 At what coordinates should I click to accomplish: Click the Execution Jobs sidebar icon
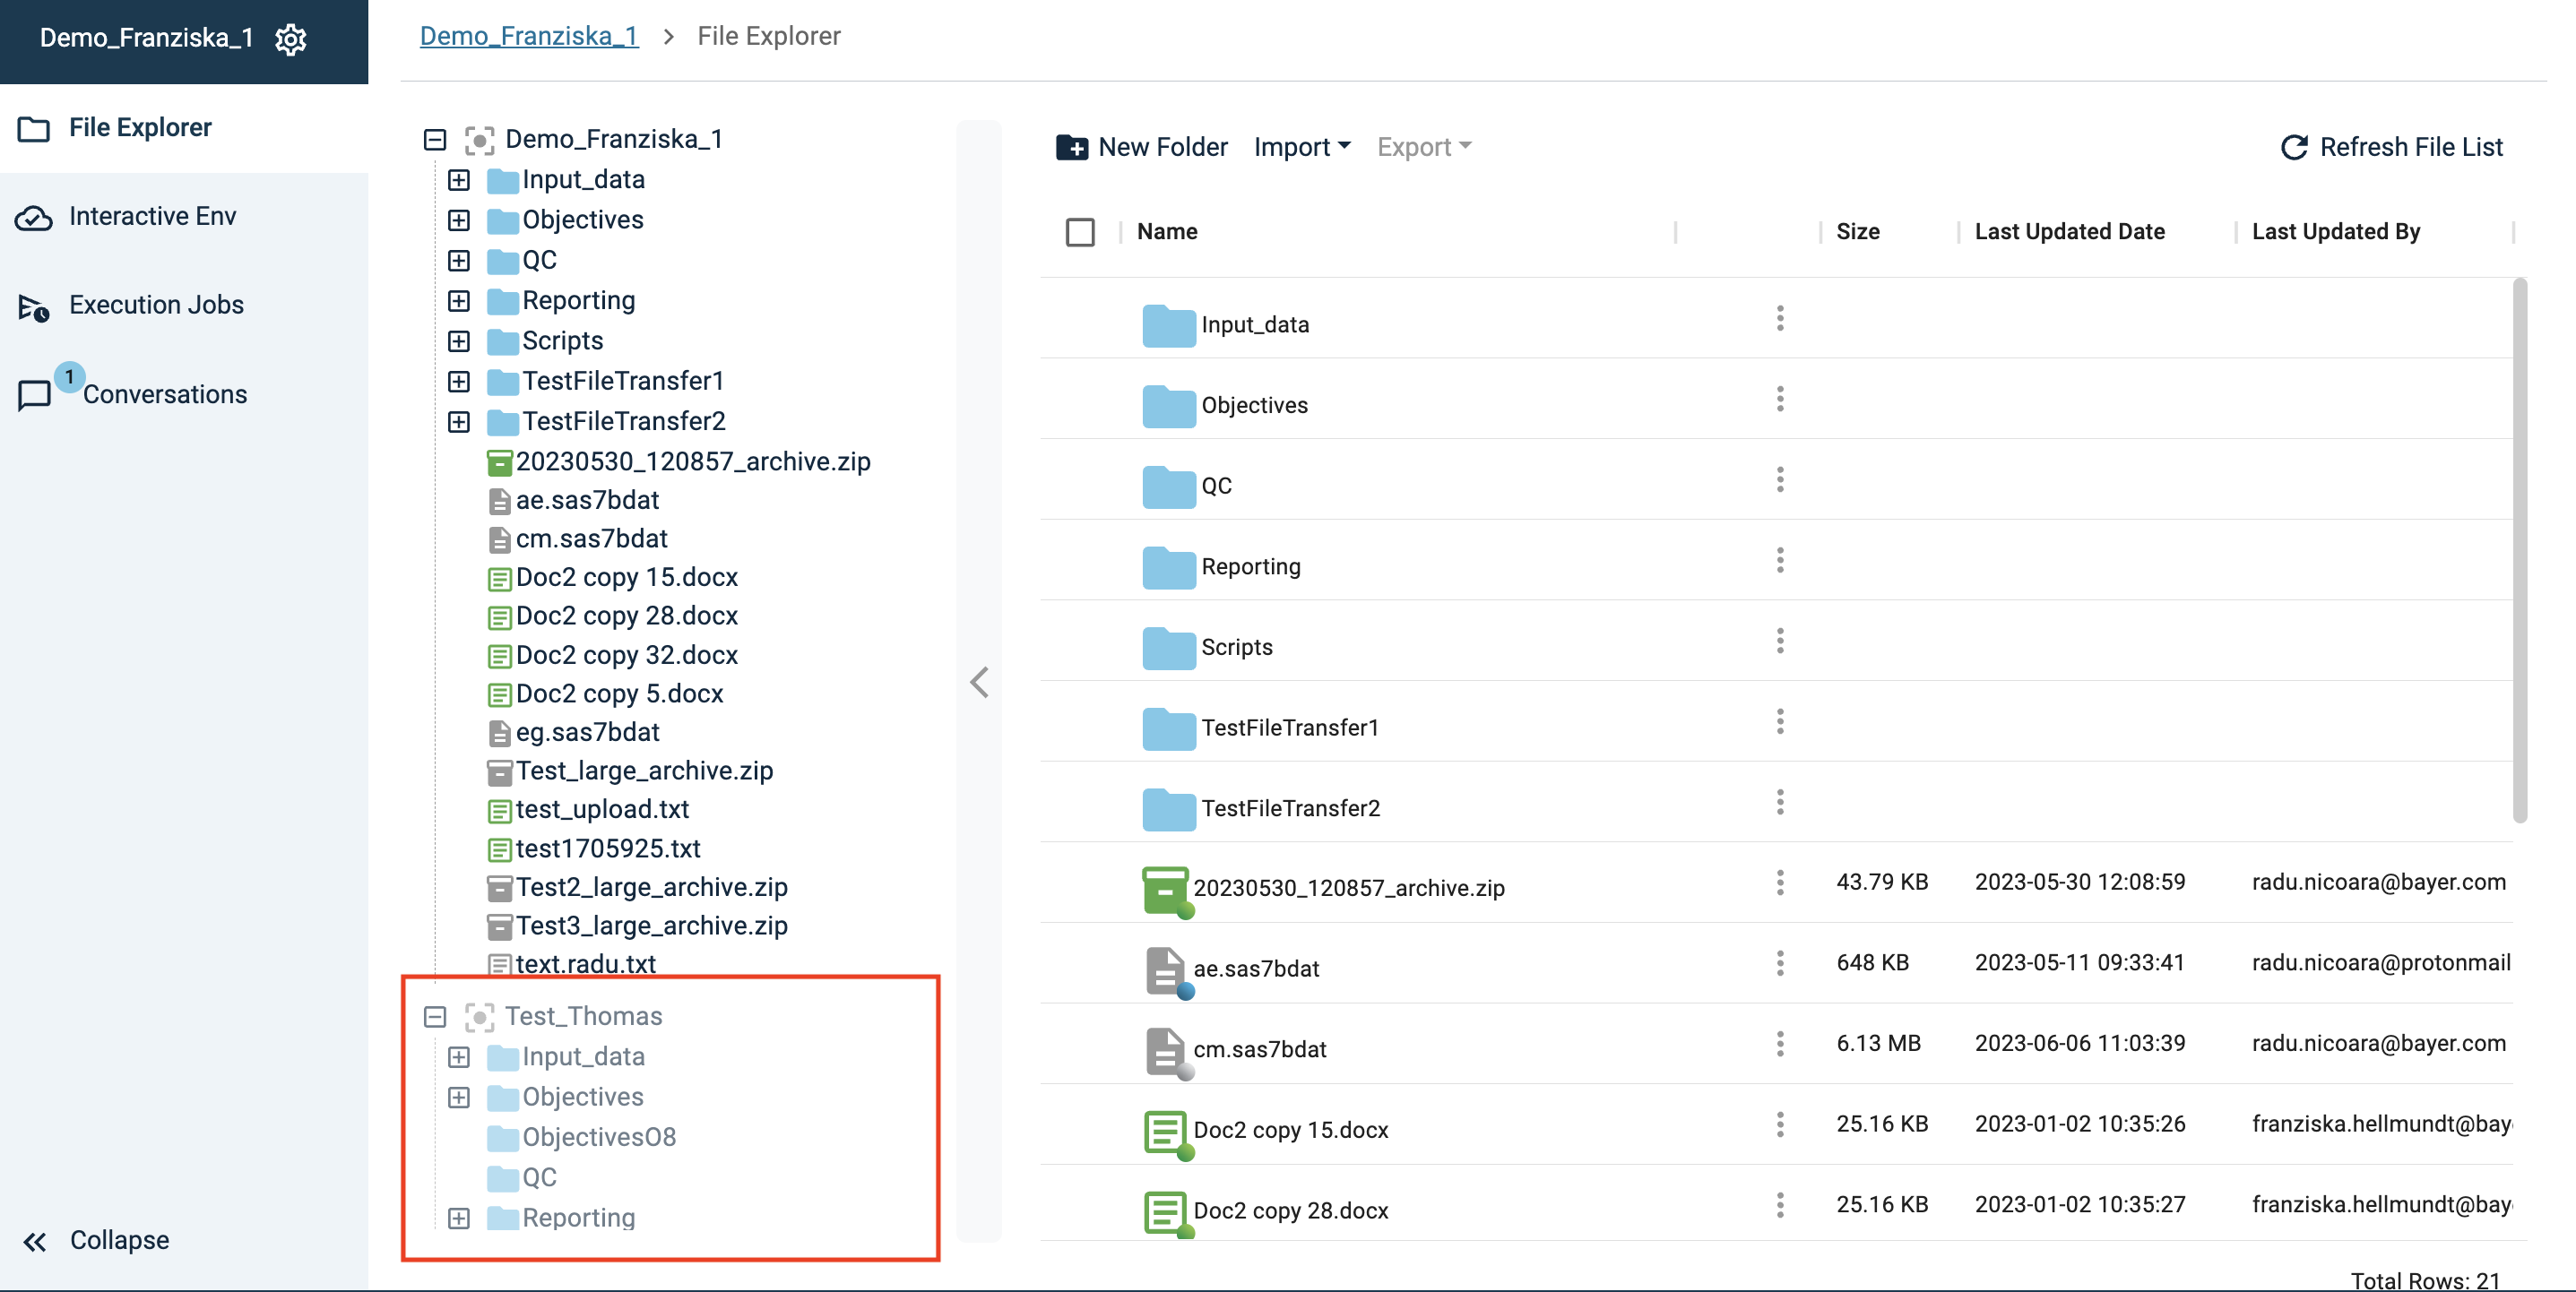34,307
